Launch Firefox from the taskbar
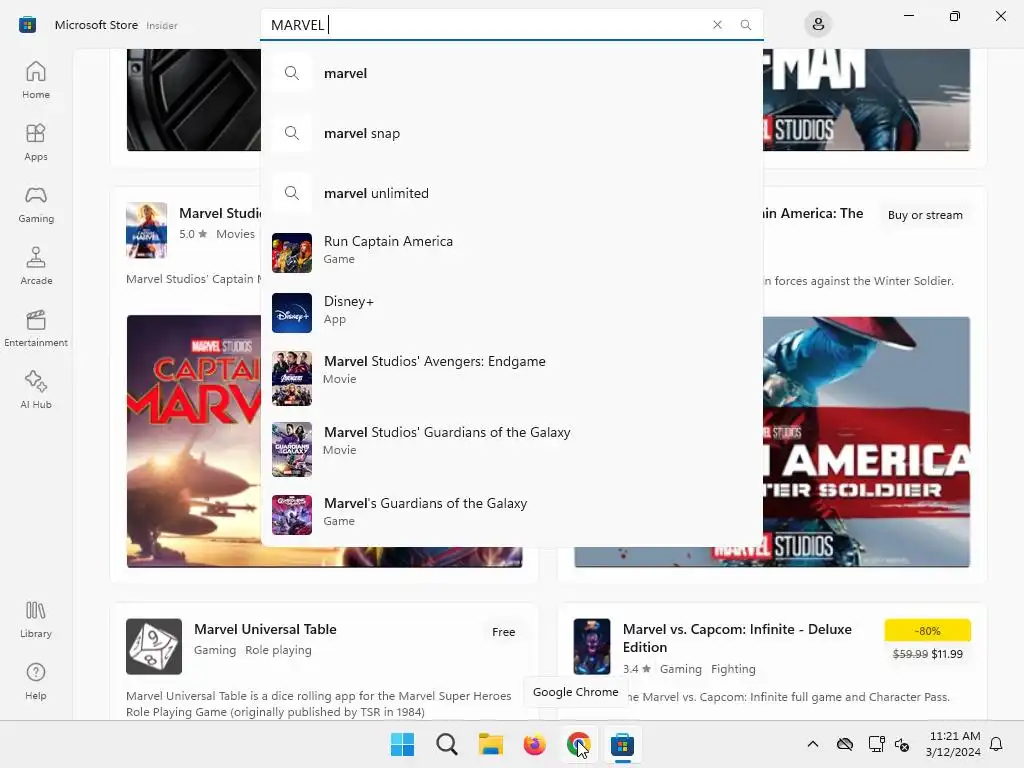The height and width of the screenshot is (768, 1024). tap(534, 744)
